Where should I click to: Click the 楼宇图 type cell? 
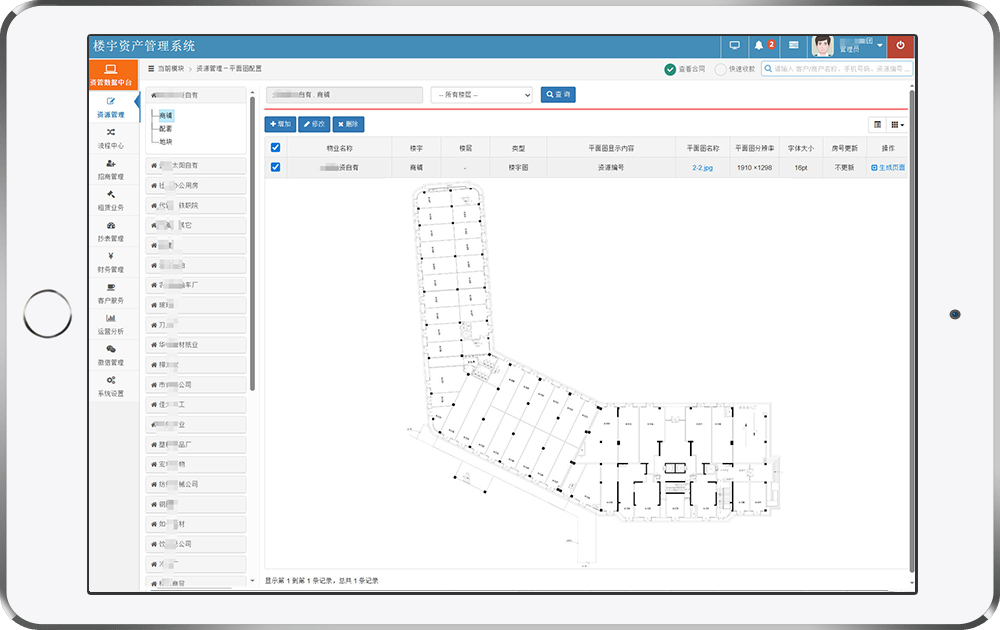518,168
